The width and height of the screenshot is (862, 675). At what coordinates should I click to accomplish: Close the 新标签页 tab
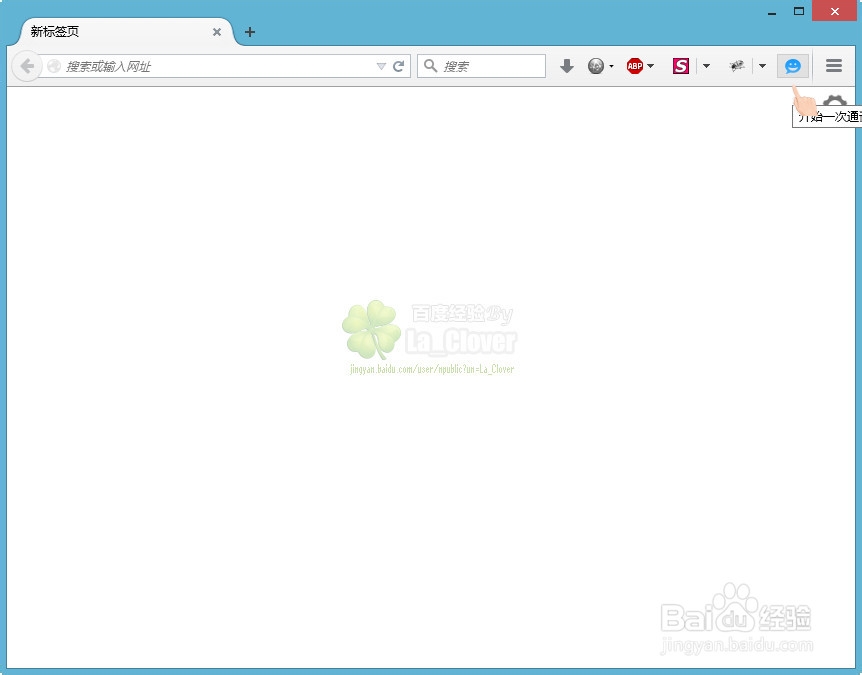point(217,32)
